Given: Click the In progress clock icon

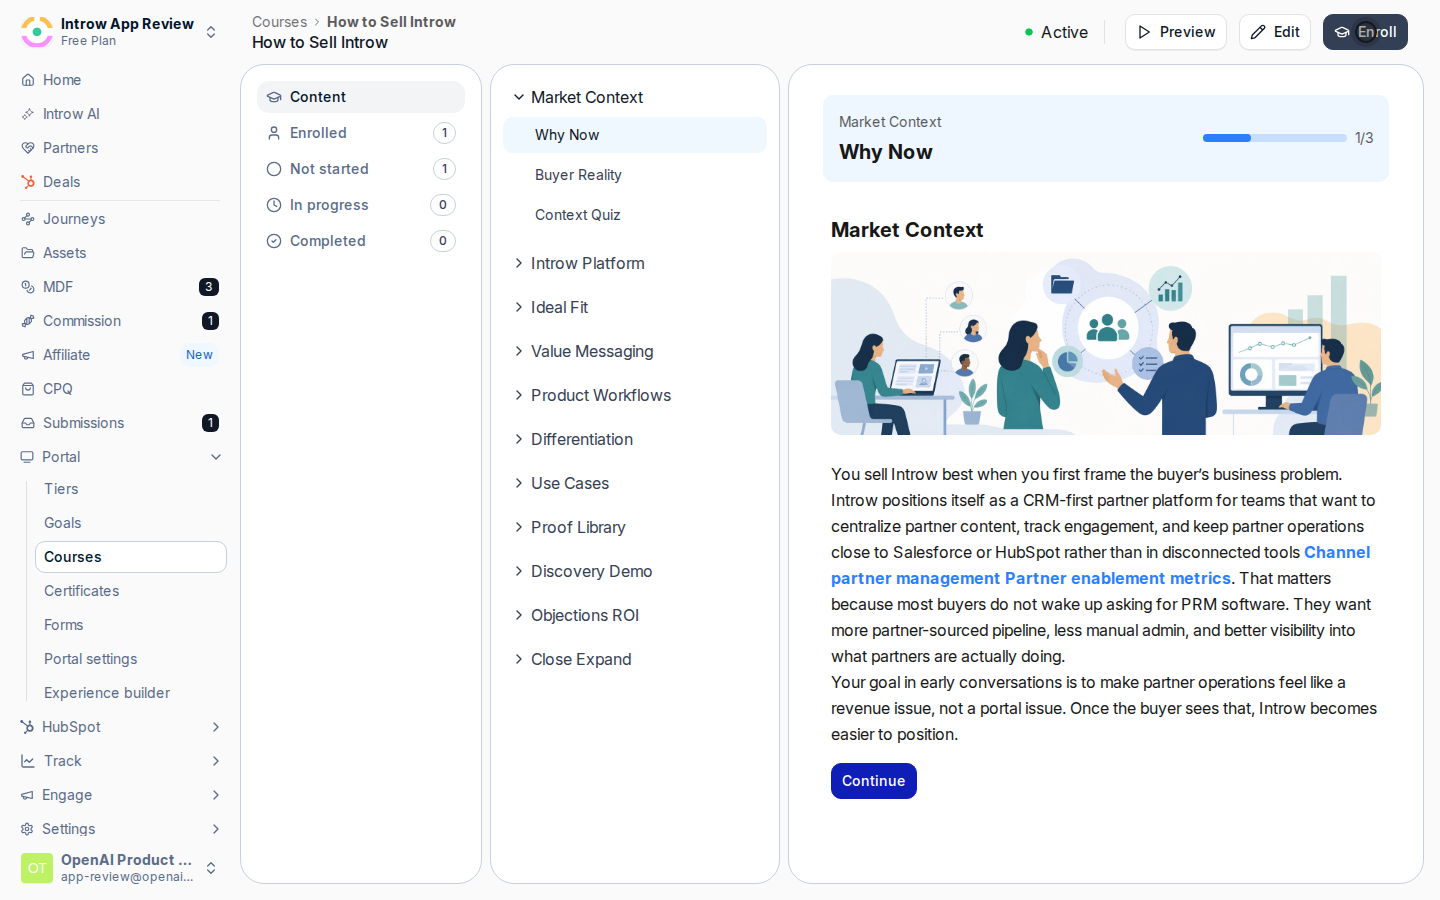Looking at the screenshot, I should [x=274, y=205].
